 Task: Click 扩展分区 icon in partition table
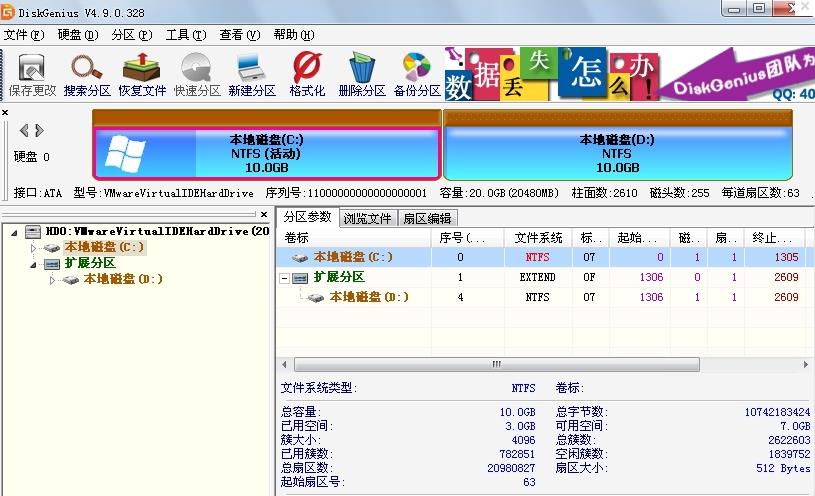point(300,278)
